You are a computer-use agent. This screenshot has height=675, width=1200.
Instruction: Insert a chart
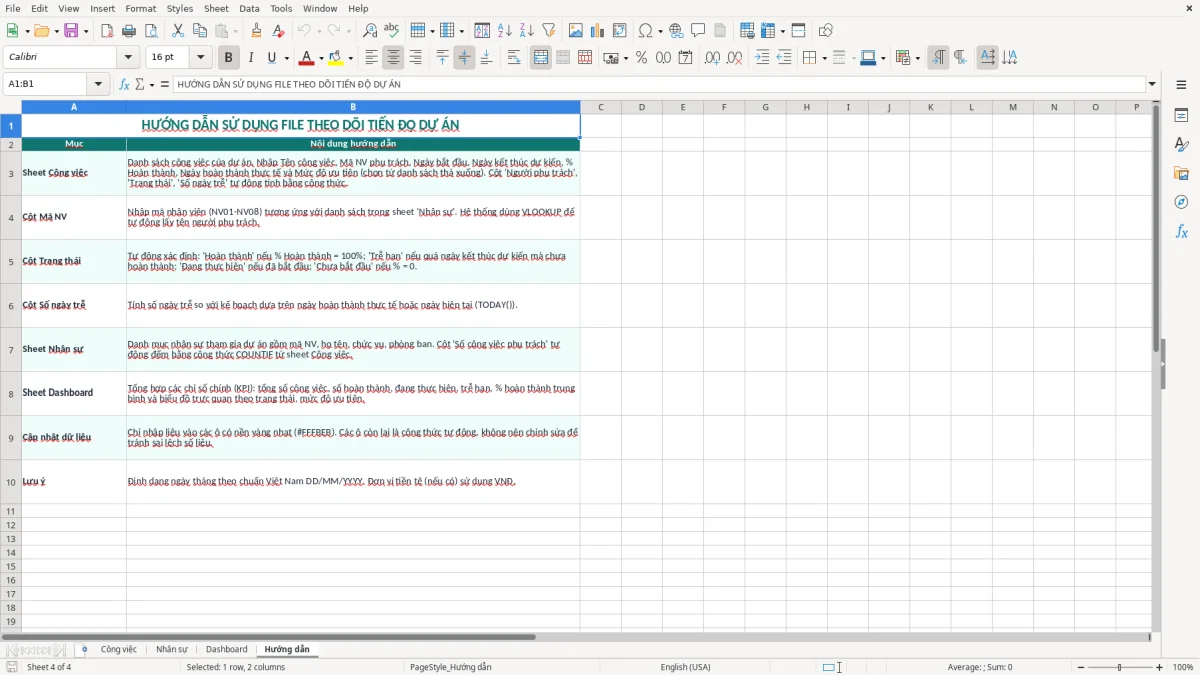click(598, 31)
